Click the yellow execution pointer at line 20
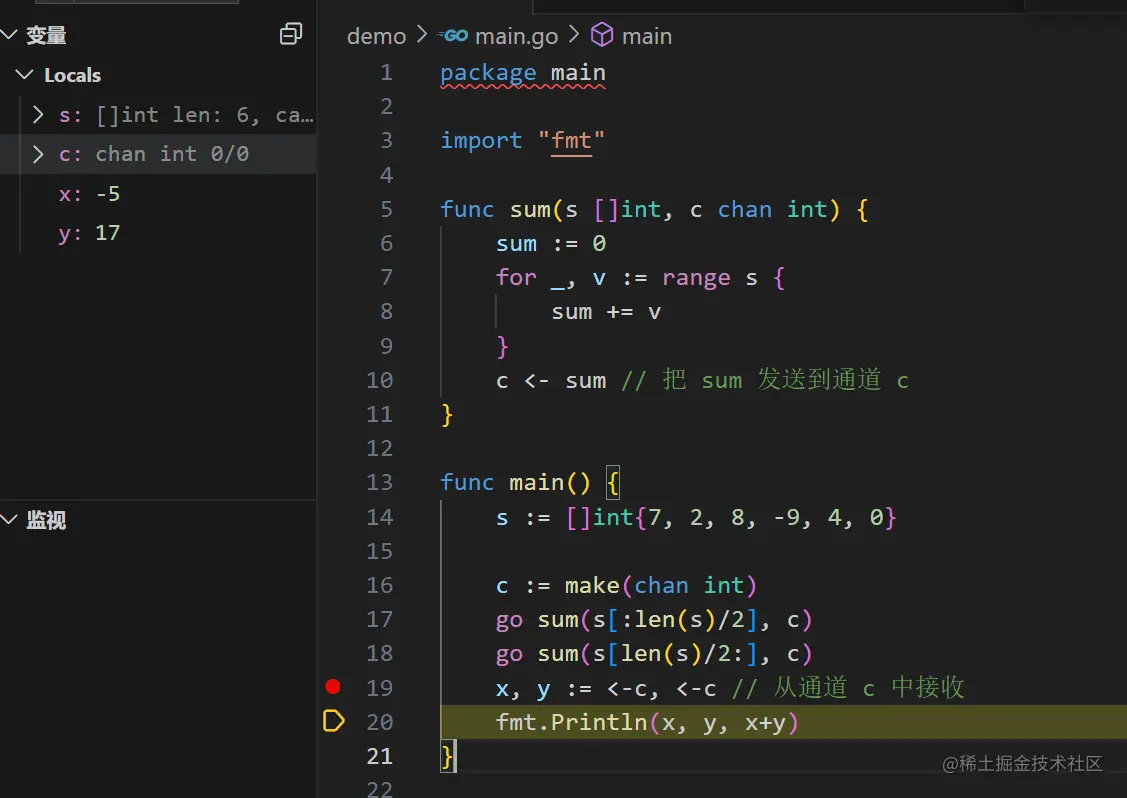The width and height of the screenshot is (1127, 798). coord(334,720)
